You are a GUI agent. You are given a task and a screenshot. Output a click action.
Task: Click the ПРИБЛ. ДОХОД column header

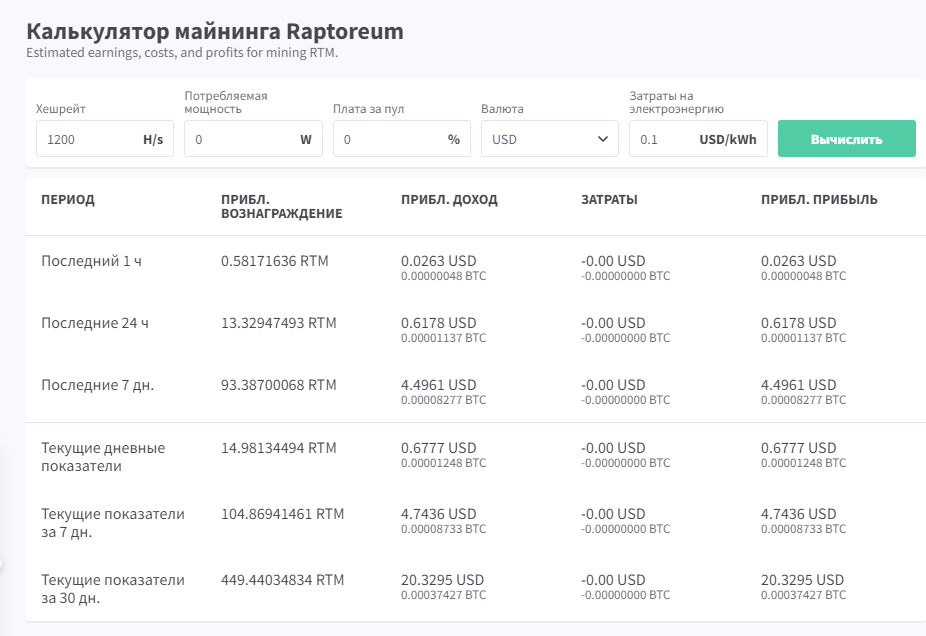[x=449, y=200]
